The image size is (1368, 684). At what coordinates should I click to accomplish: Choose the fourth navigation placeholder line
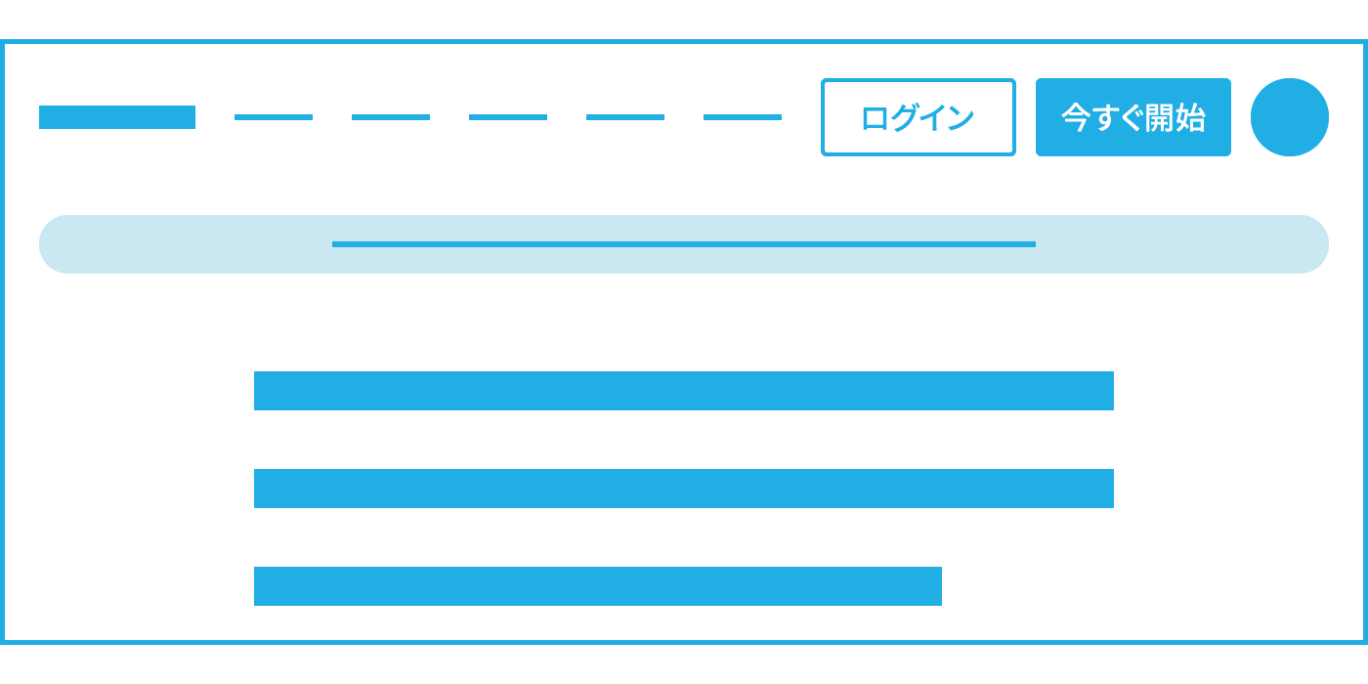(x=625, y=117)
